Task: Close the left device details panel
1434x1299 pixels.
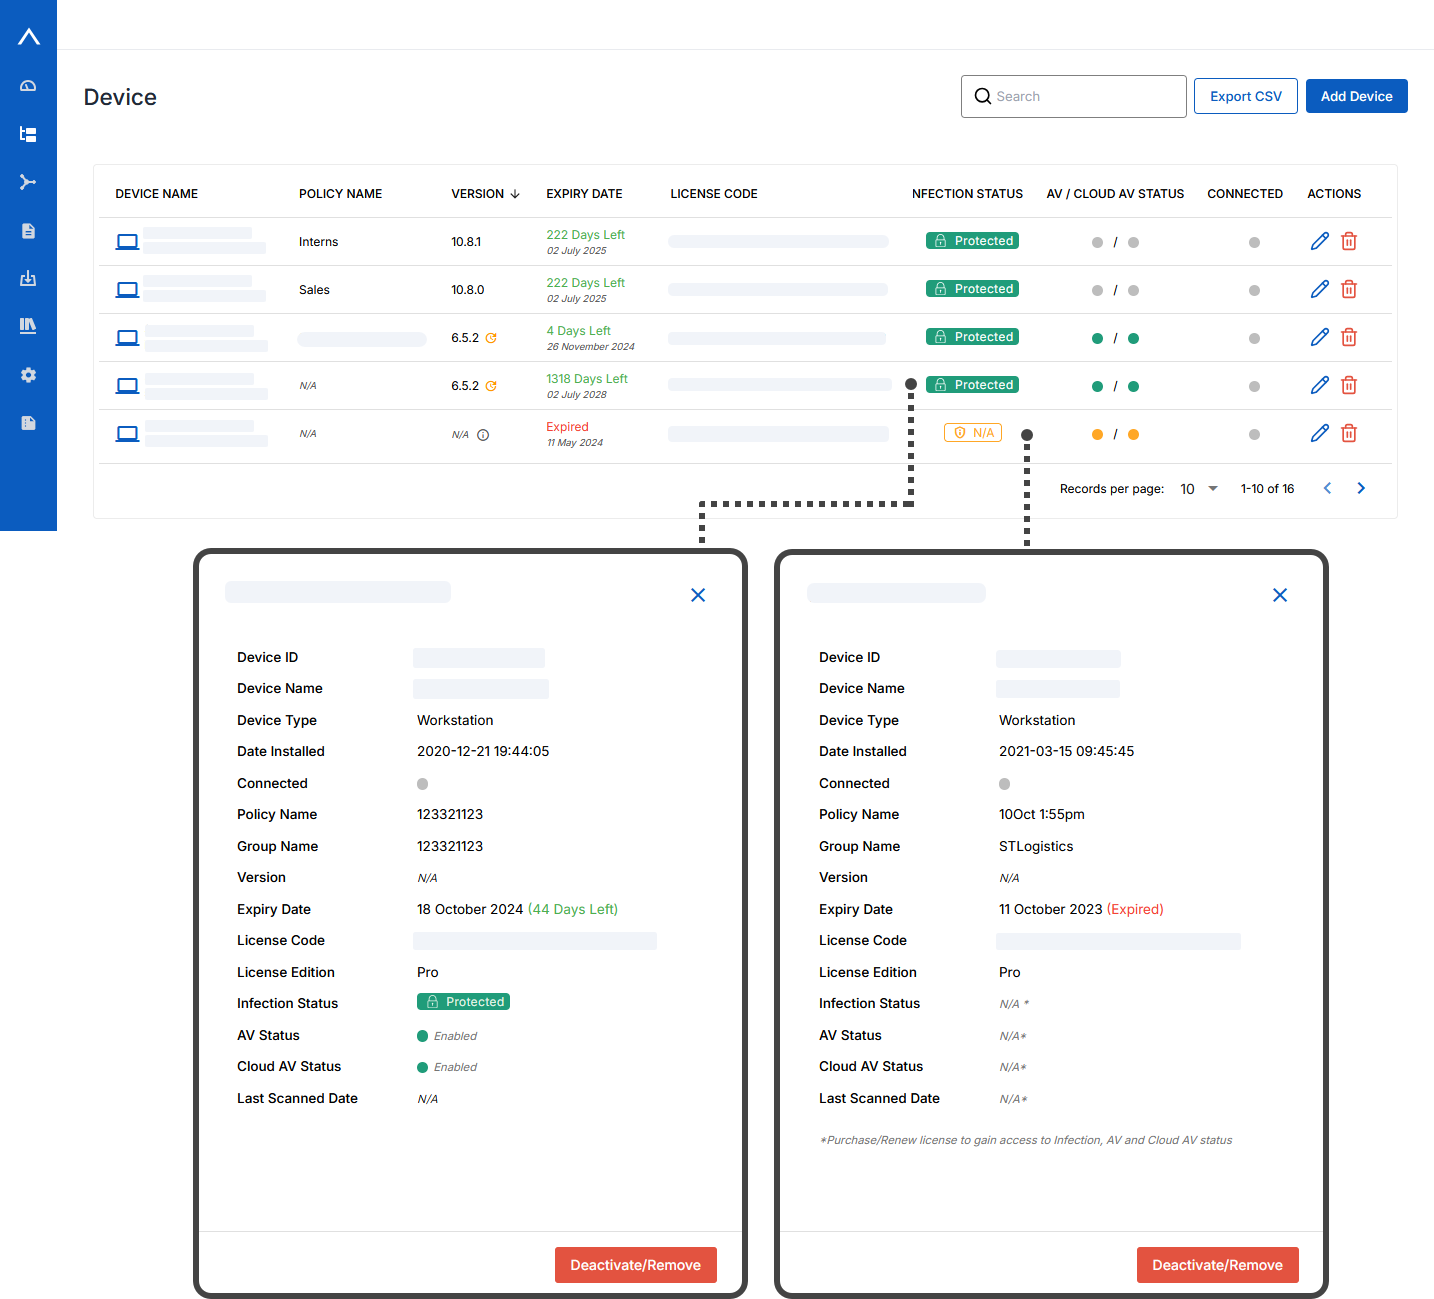Action: coord(698,595)
